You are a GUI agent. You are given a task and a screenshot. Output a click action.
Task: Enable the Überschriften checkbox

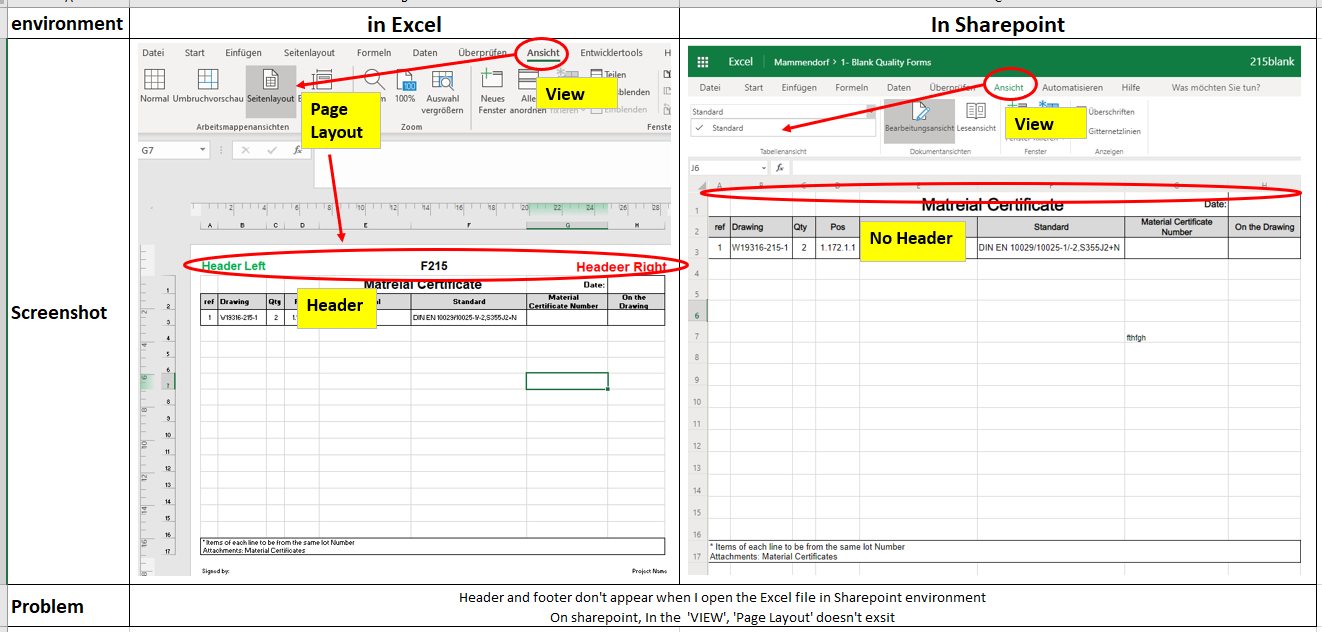tap(1109, 113)
